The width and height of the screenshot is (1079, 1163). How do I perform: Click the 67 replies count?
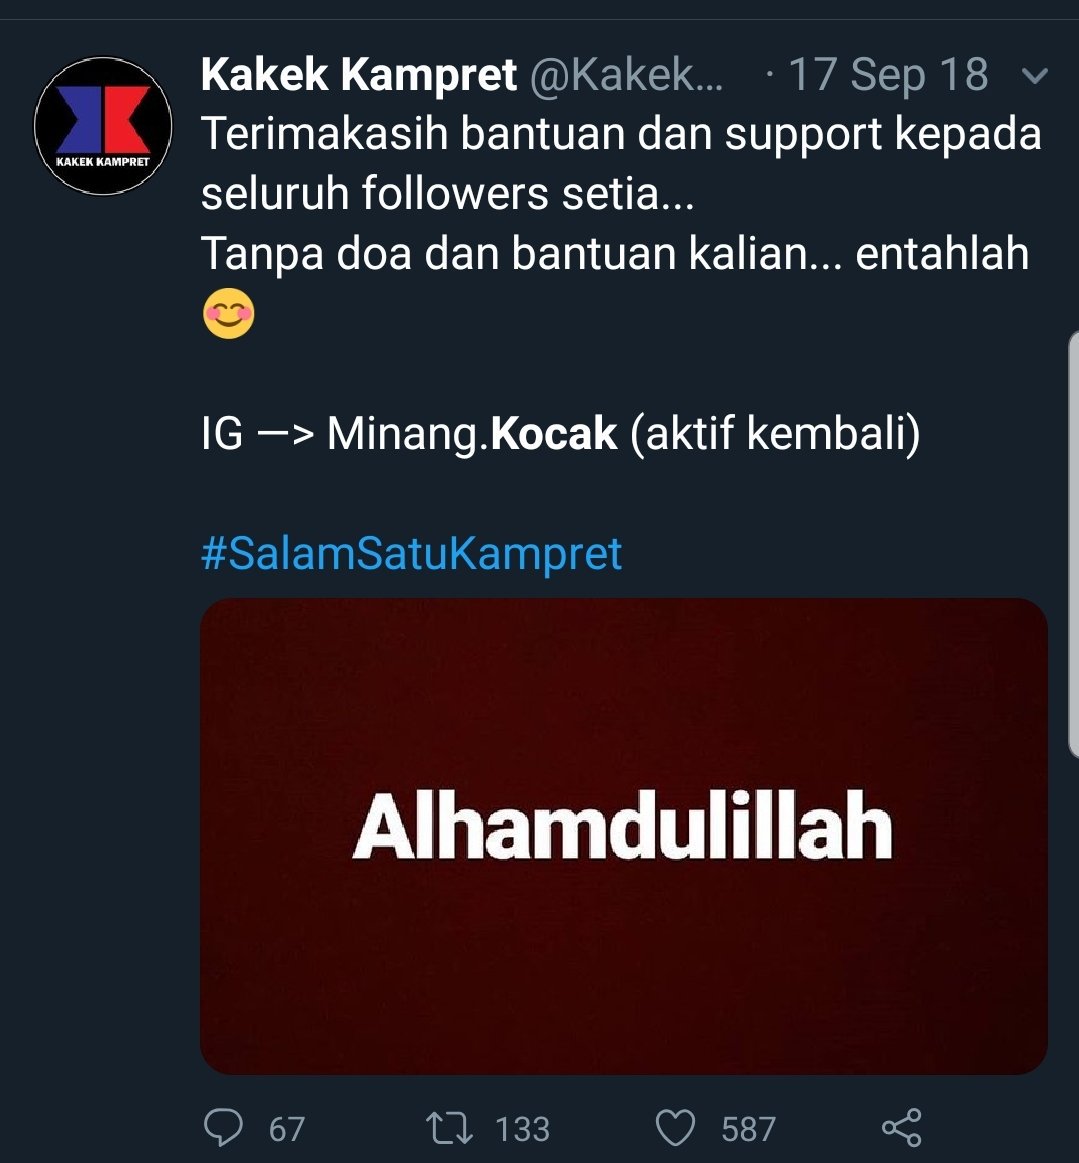point(287,1129)
